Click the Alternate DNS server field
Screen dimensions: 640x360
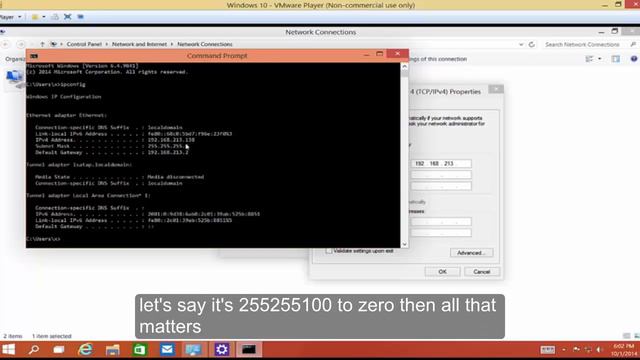click(441, 233)
